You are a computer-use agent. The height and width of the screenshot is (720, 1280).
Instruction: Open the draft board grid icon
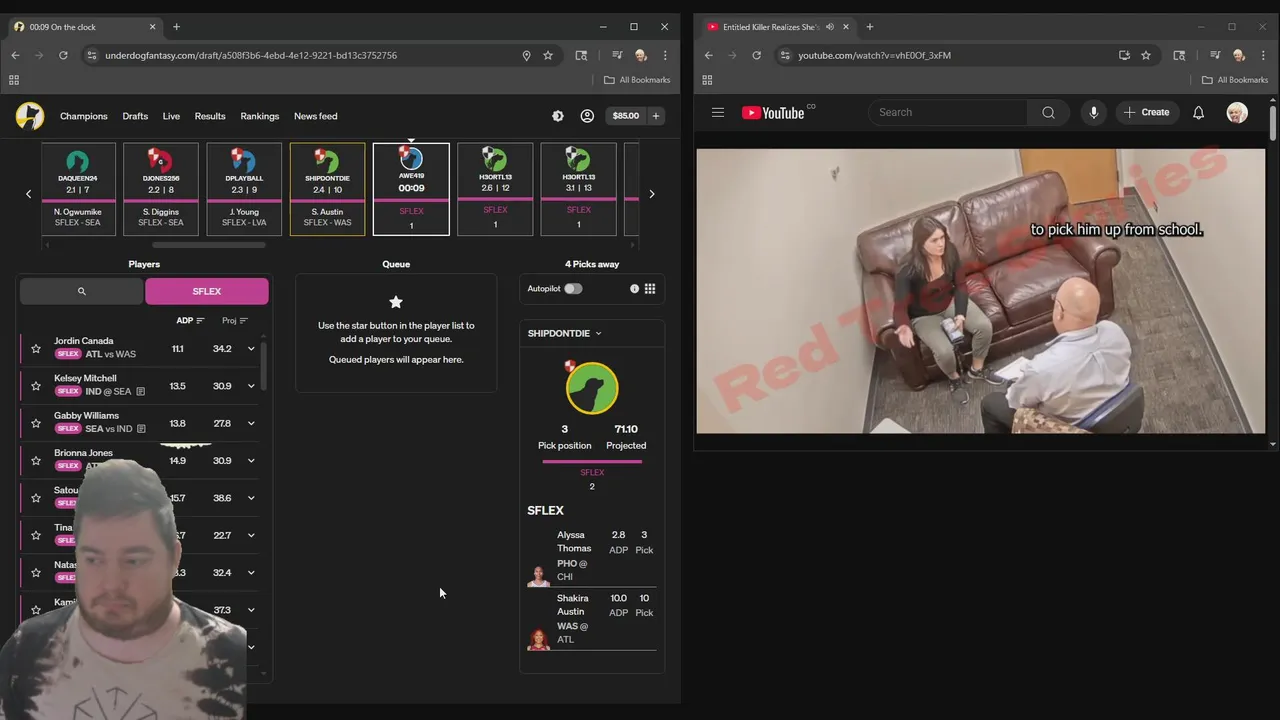point(650,288)
